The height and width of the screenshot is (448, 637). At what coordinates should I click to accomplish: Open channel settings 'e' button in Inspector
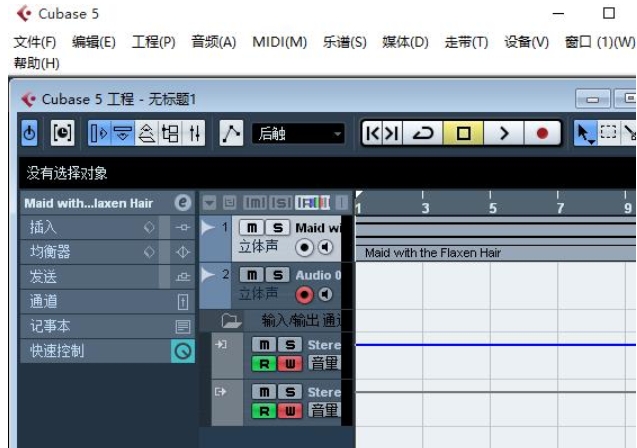(183, 202)
